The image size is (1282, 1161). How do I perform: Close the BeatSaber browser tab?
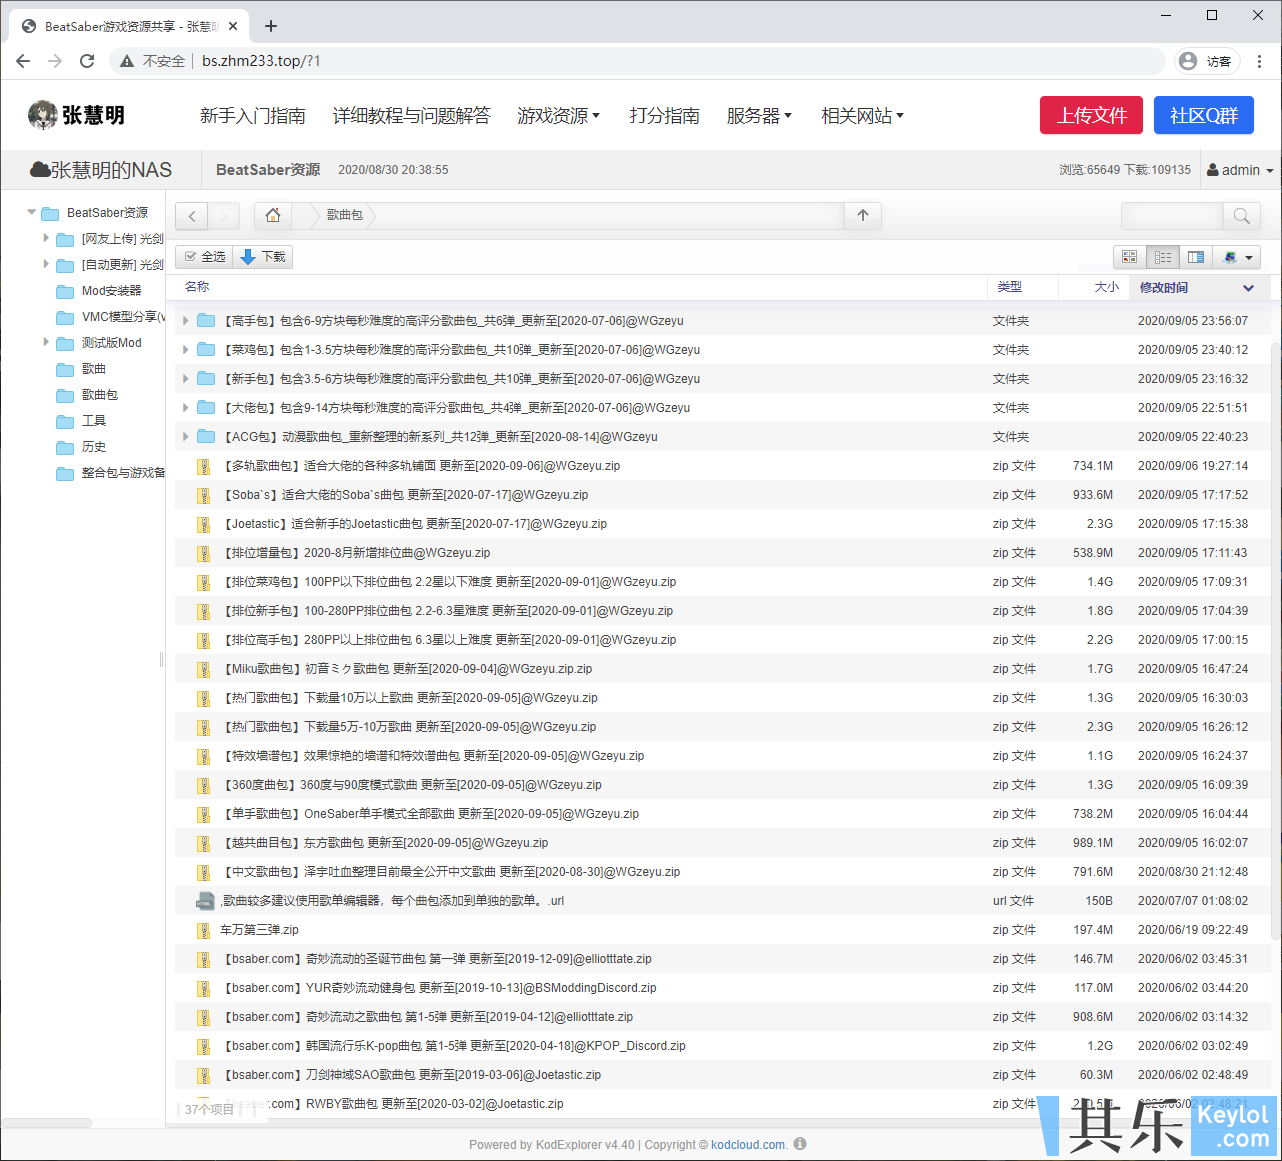pyautogui.click(x=234, y=26)
